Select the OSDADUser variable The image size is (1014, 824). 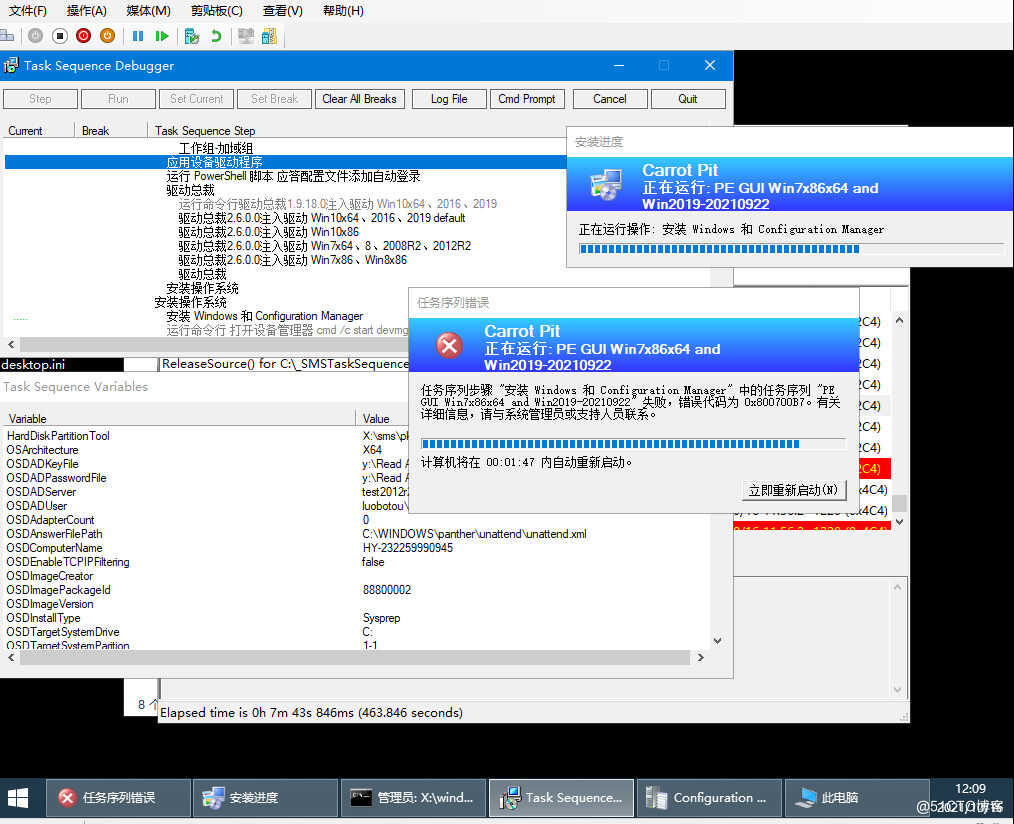[x=37, y=506]
